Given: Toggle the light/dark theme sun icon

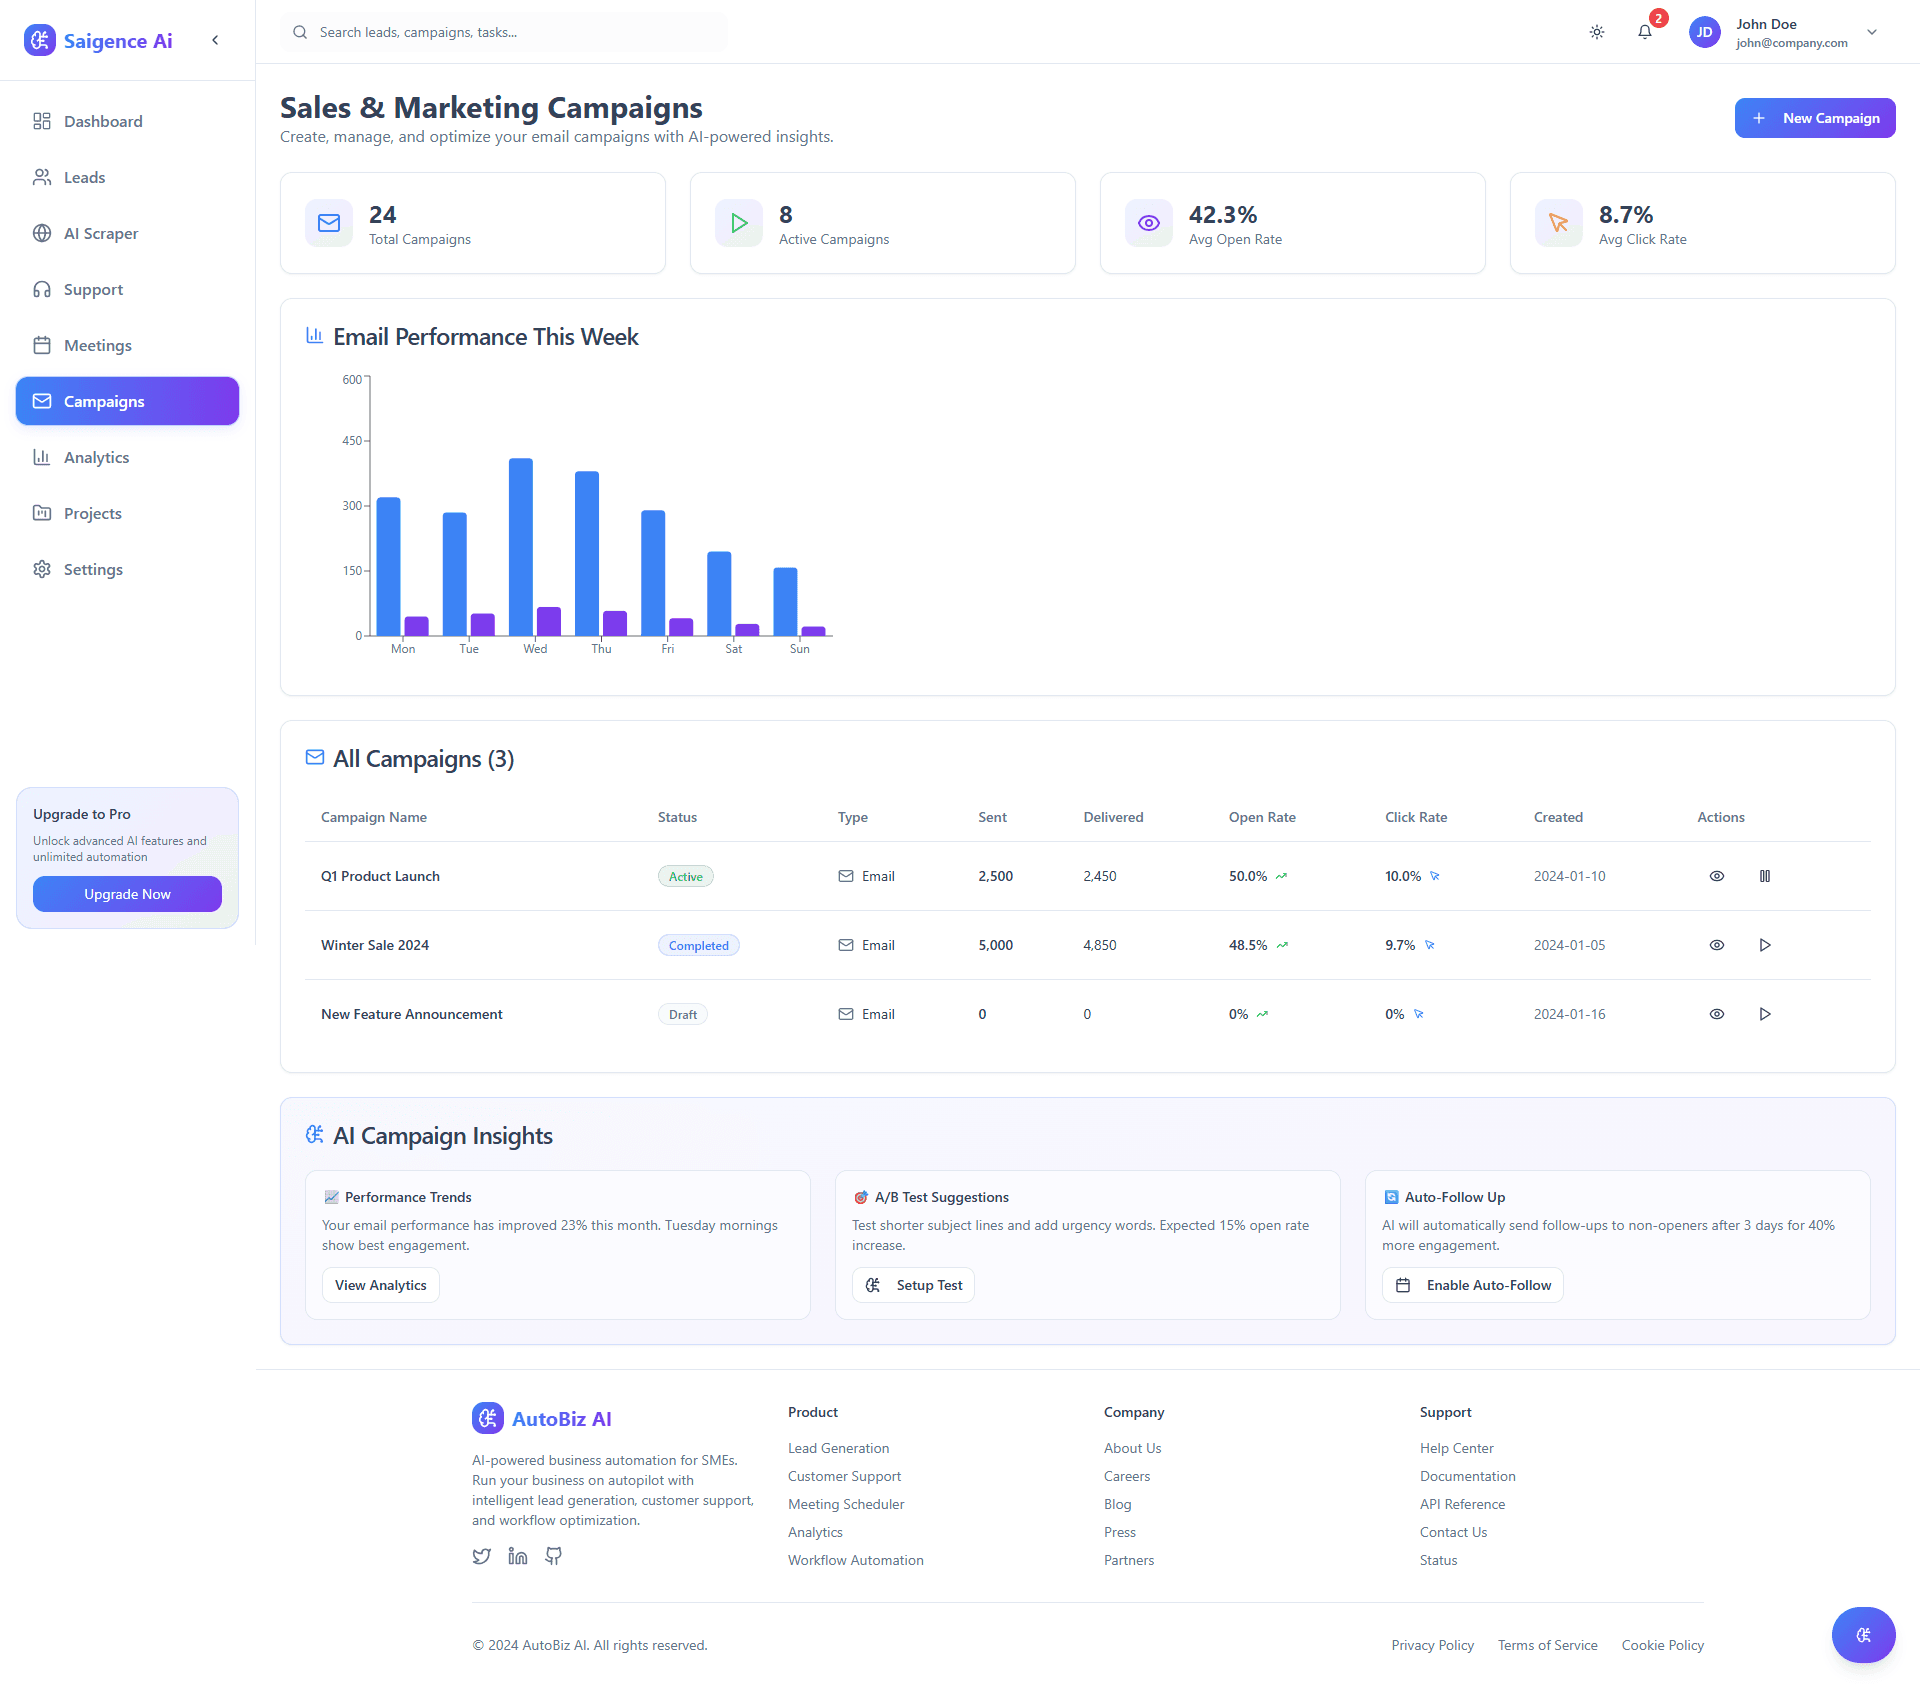Looking at the screenshot, I should [1597, 32].
